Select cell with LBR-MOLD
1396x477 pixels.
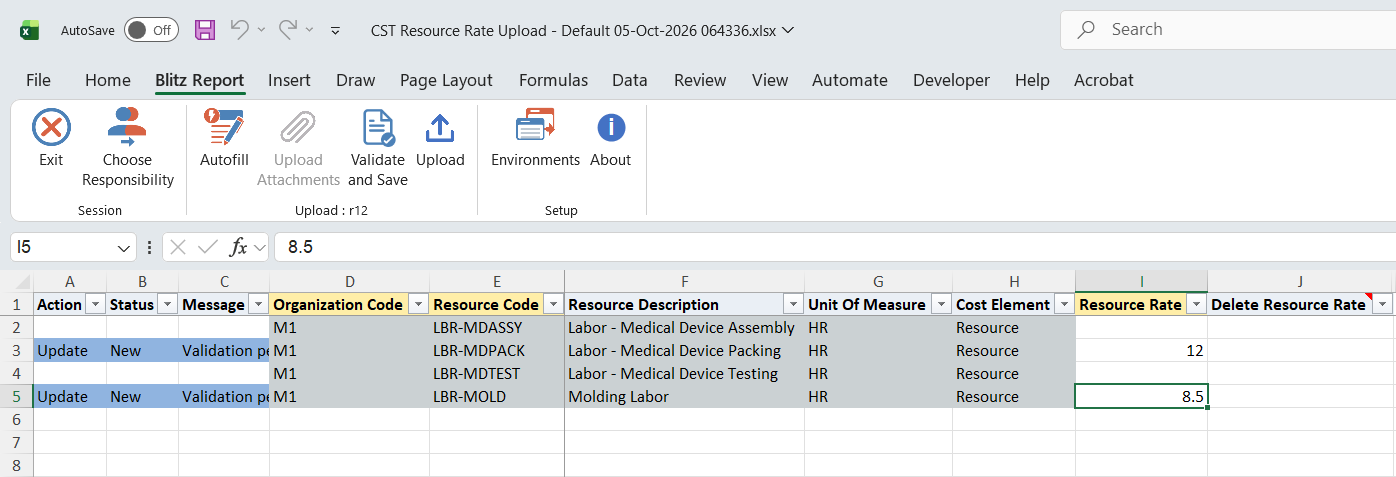point(497,397)
